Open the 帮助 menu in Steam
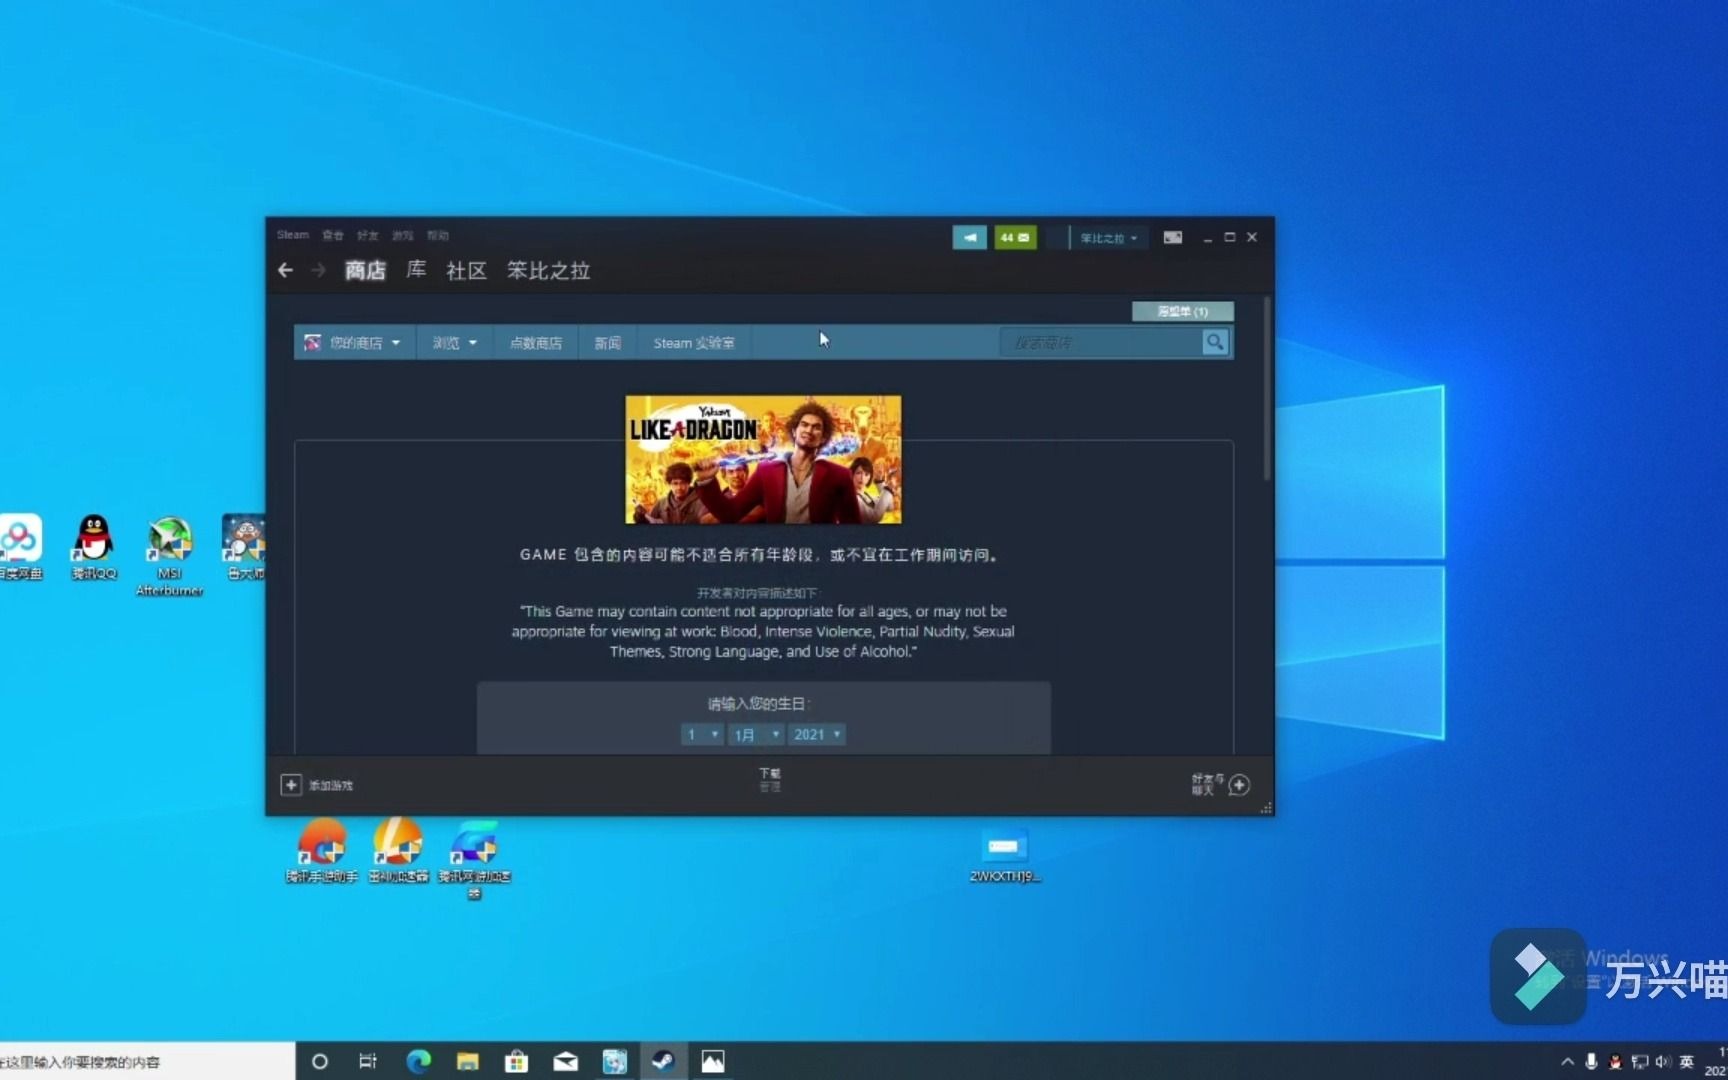1728x1080 pixels. [438, 235]
